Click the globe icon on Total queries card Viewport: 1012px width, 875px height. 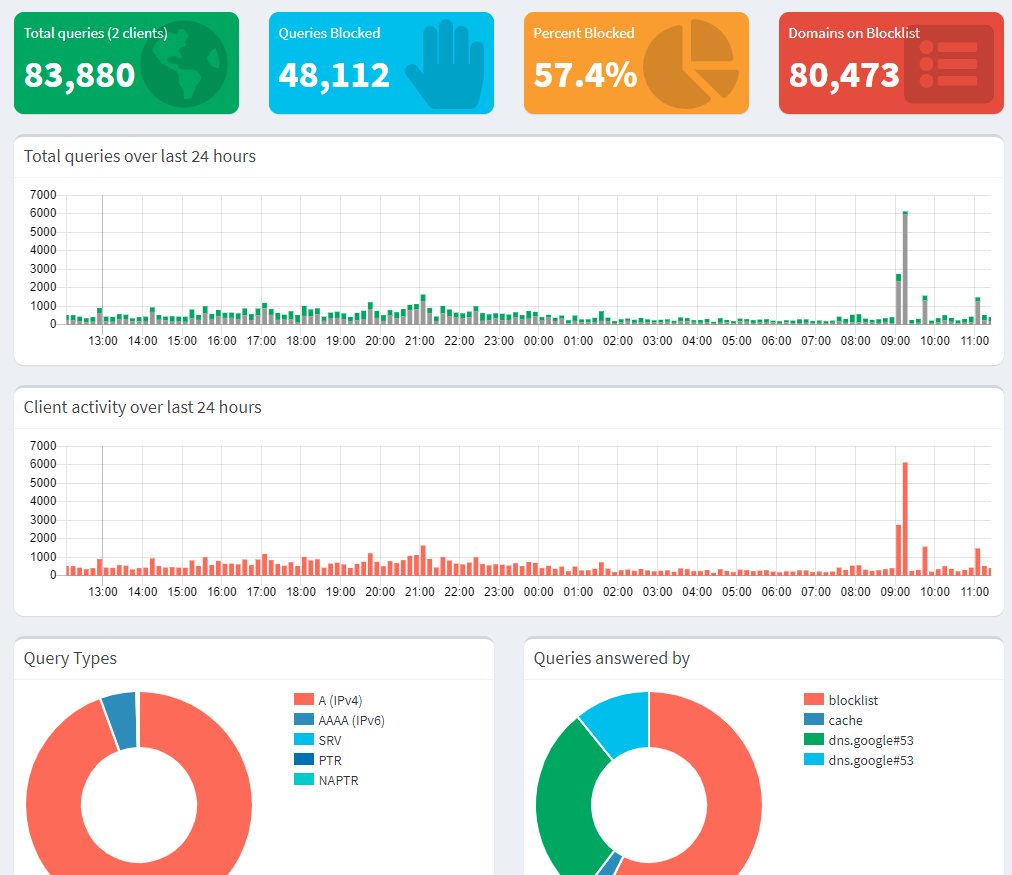coord(184,64)
